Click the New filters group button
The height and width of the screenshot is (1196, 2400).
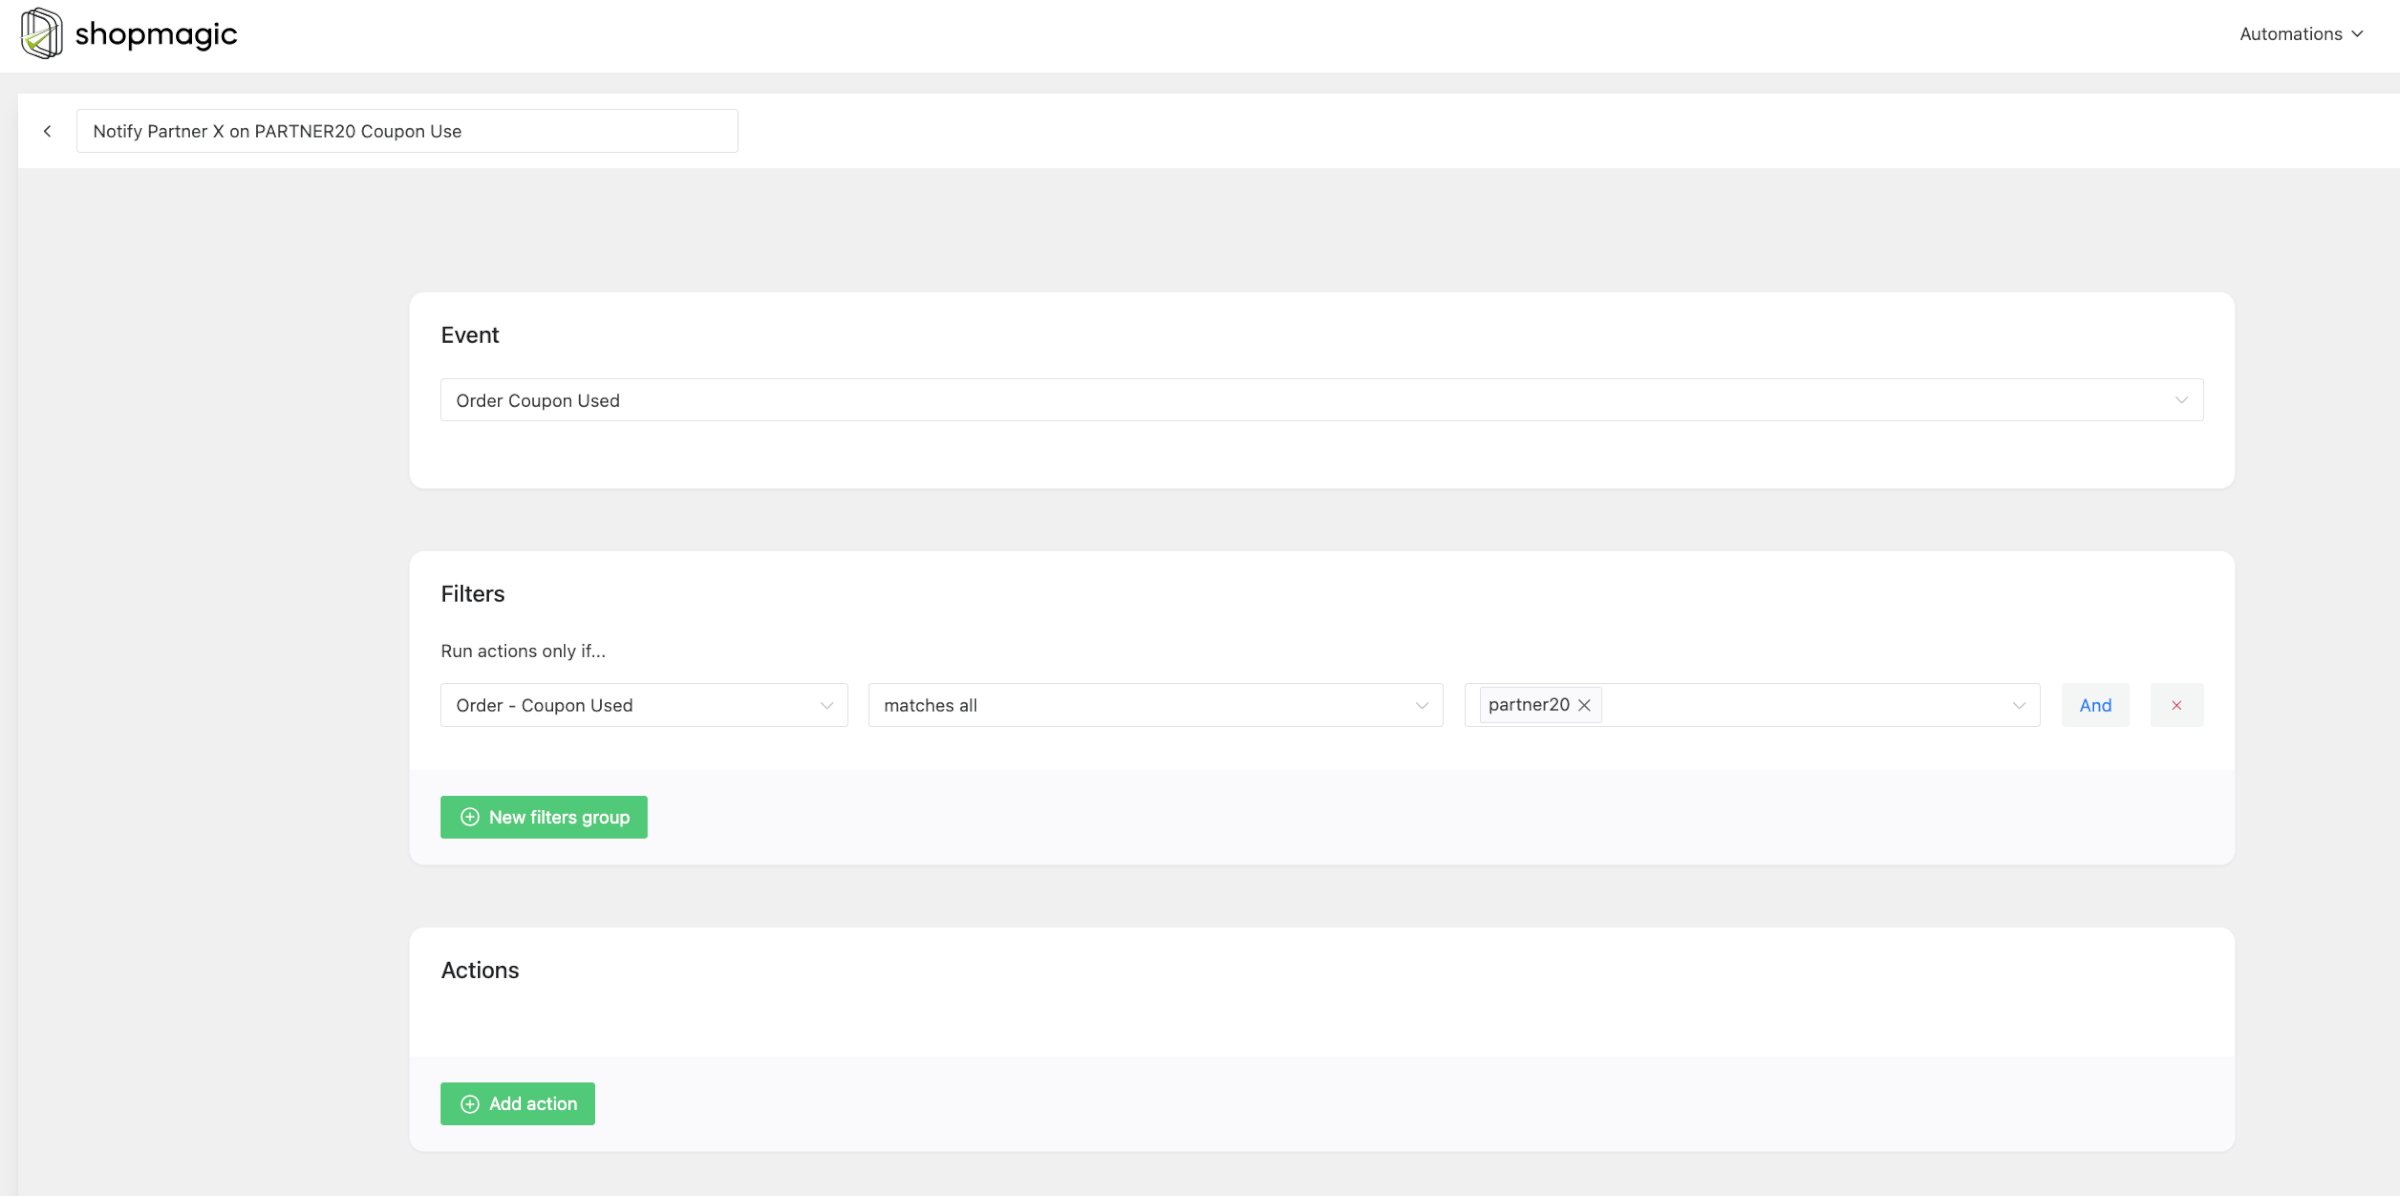click(x=543, y=817)
